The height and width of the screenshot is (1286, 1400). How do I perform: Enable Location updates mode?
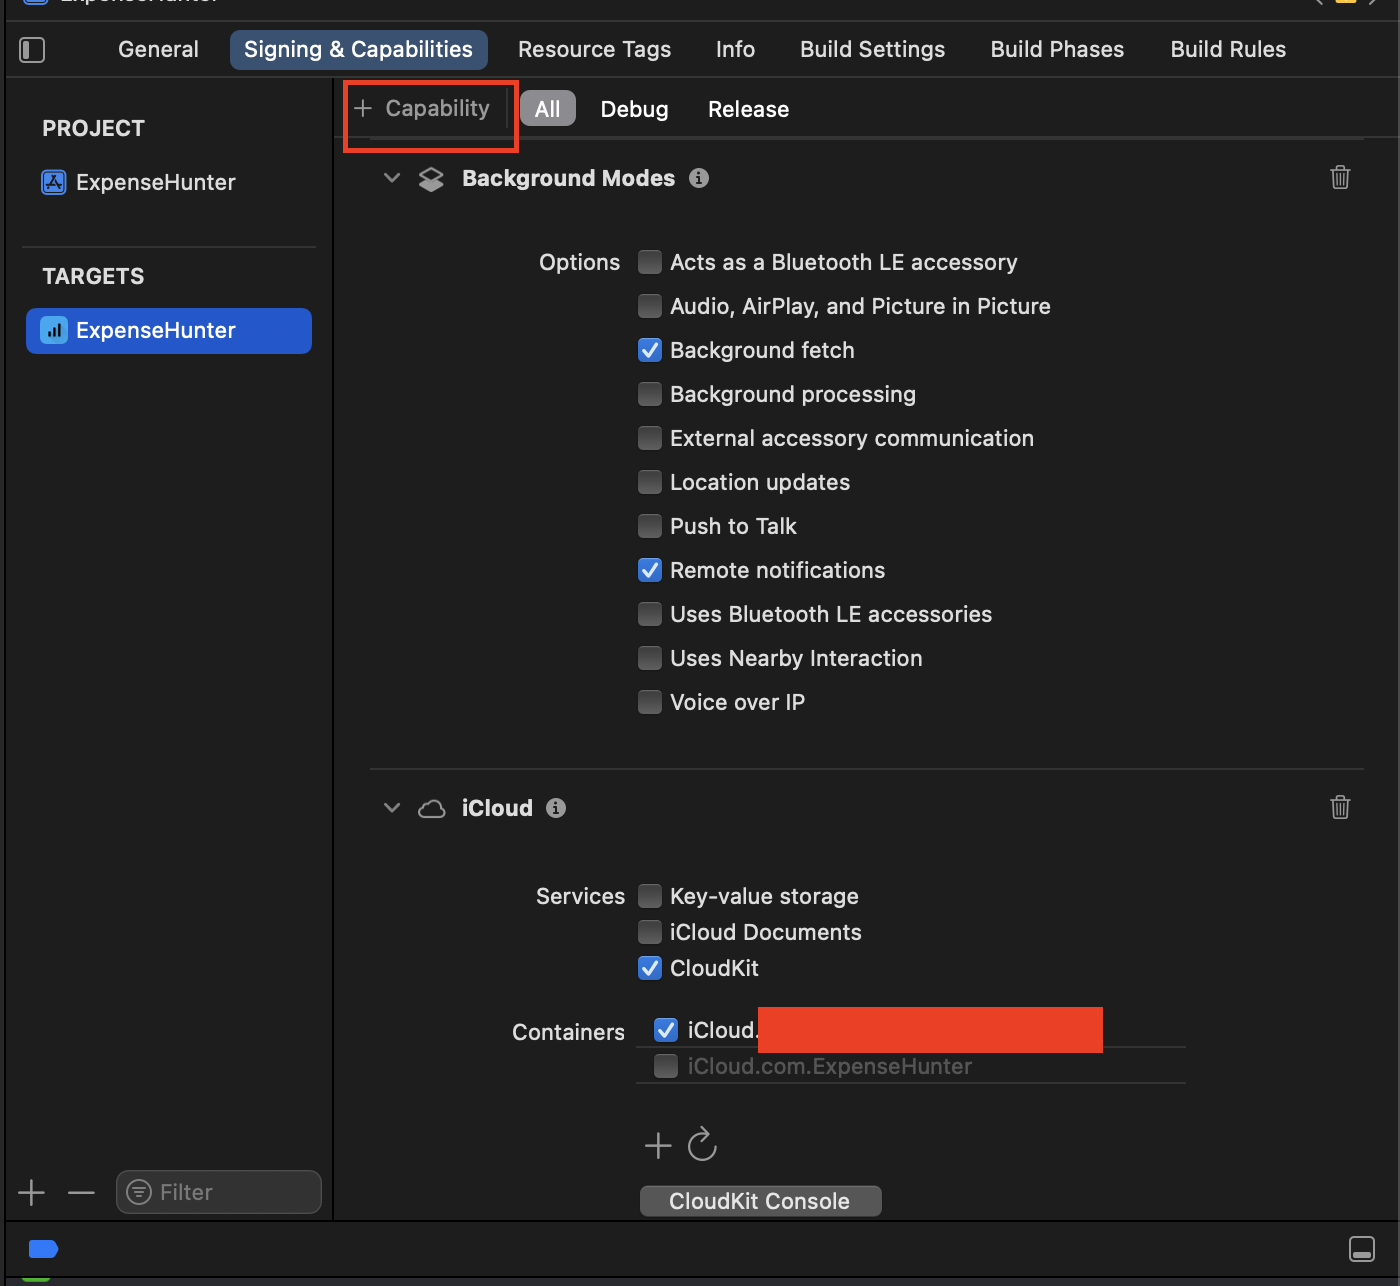[x=650, y=482]
